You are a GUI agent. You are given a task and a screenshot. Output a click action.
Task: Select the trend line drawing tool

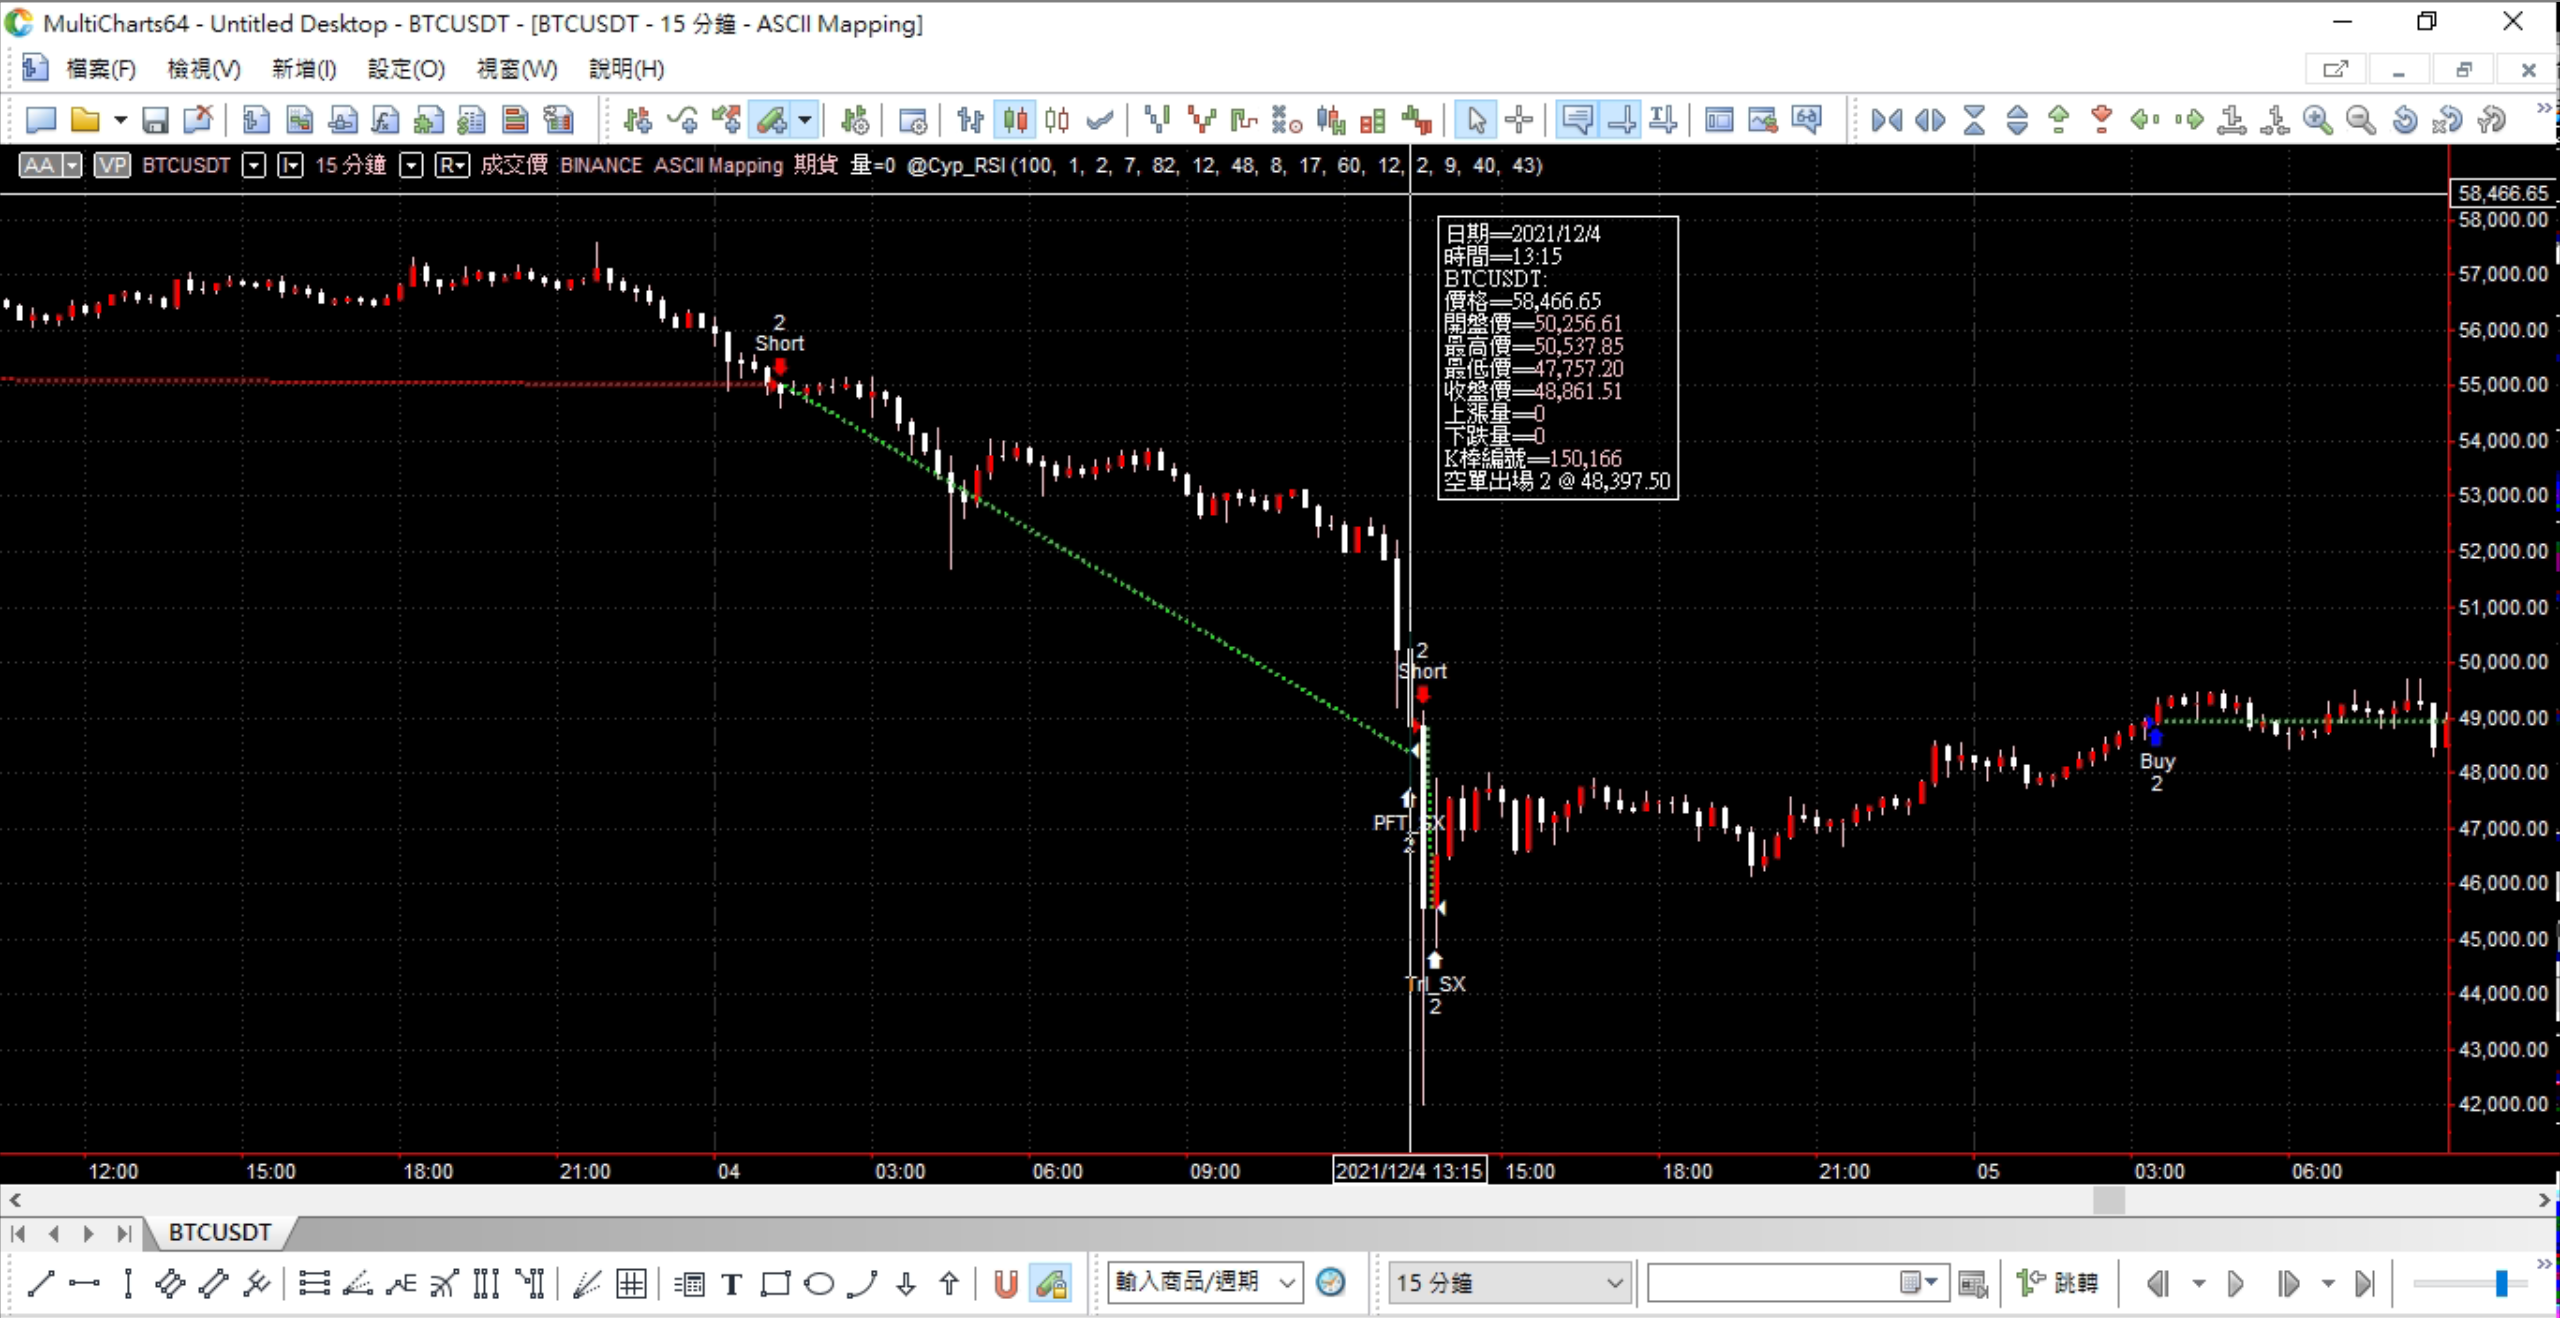(x=40, y=1283)
